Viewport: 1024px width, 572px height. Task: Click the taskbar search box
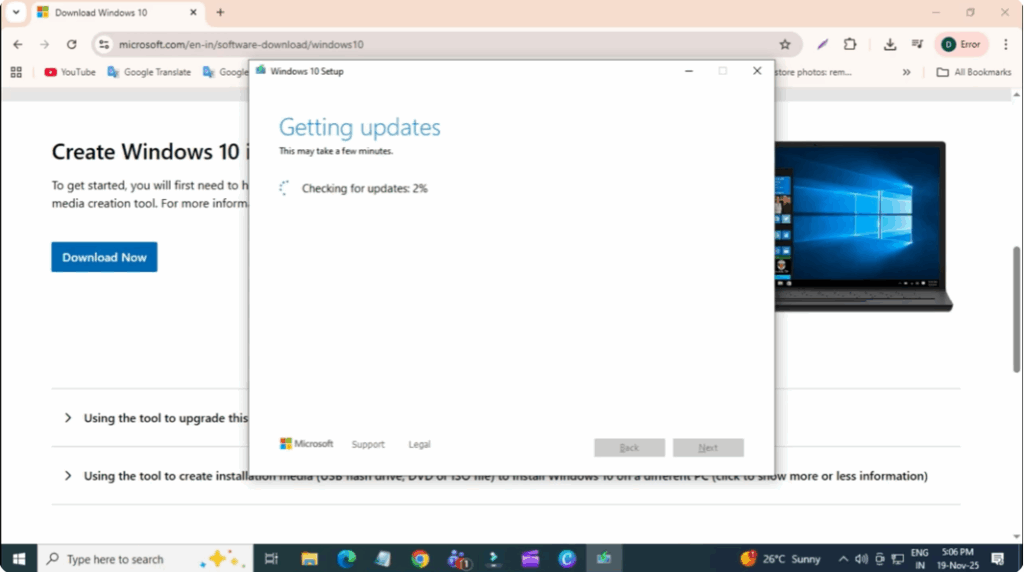coord(115,559)
